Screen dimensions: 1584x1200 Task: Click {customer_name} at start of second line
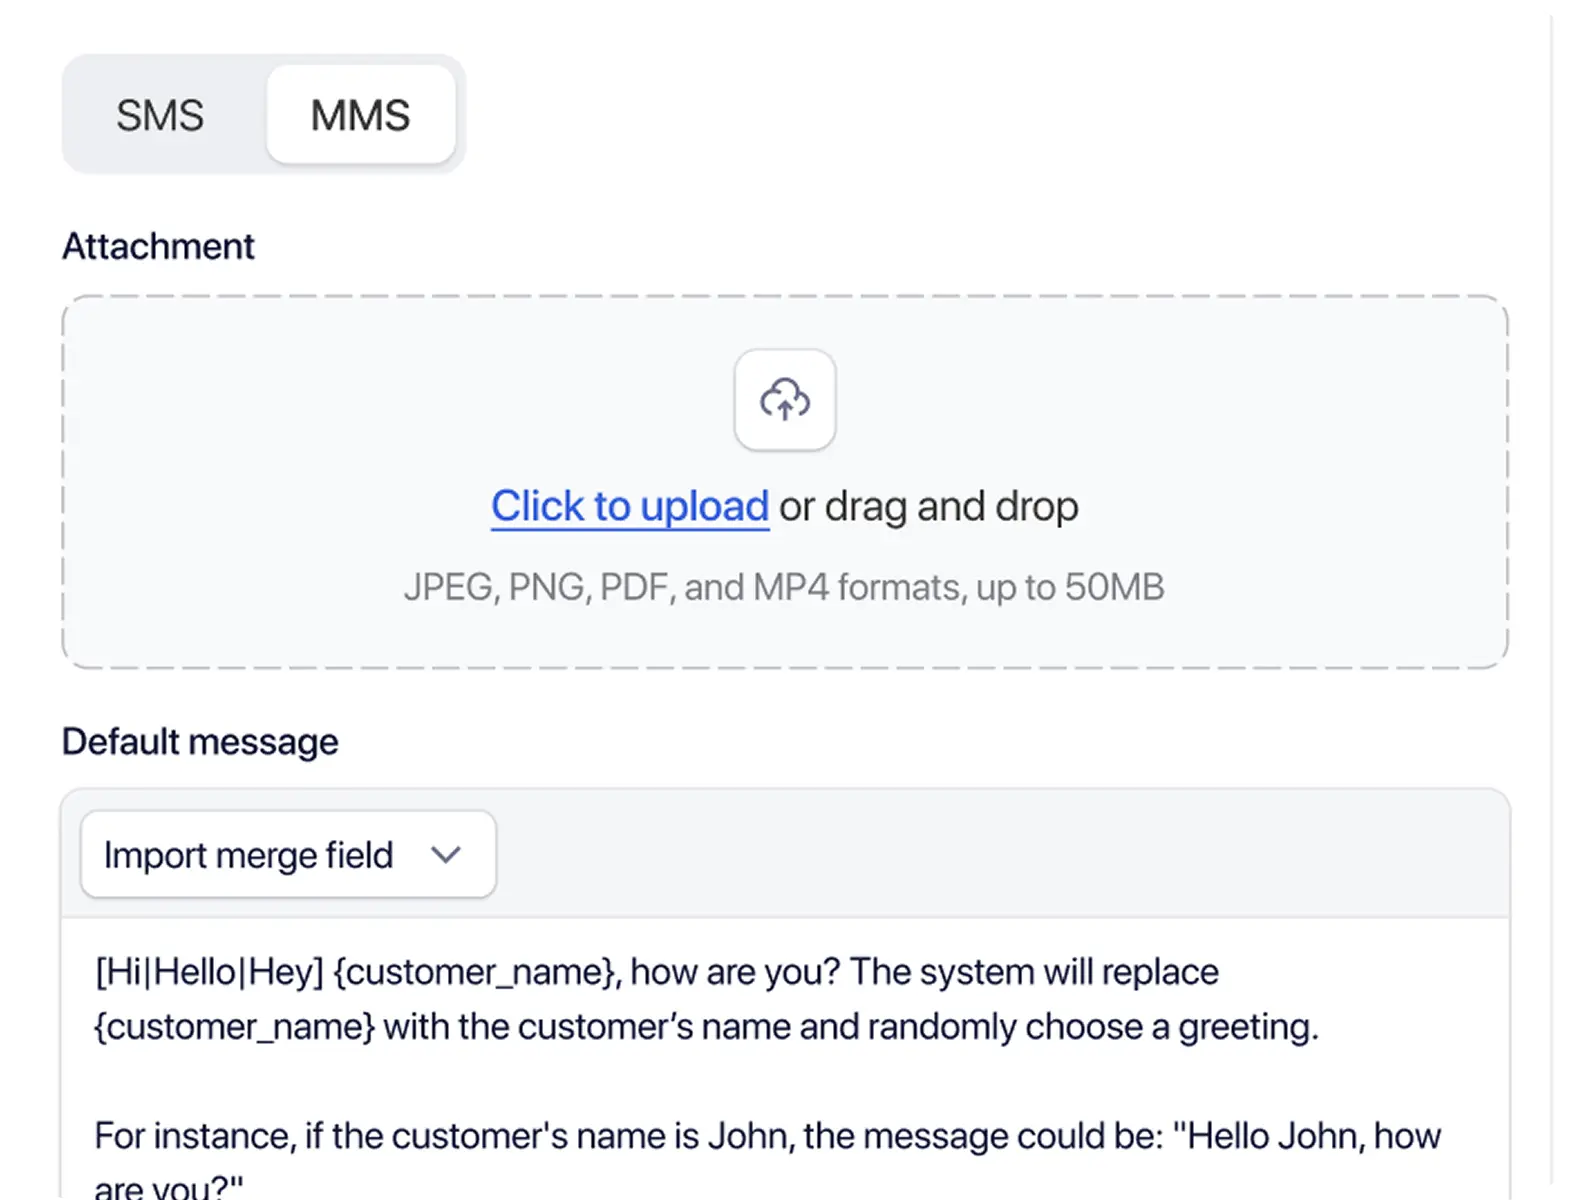click(x=234, y=1027)
